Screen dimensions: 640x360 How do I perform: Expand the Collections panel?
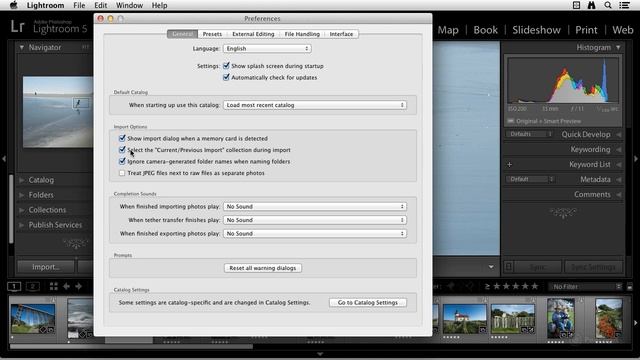(47, 210)
